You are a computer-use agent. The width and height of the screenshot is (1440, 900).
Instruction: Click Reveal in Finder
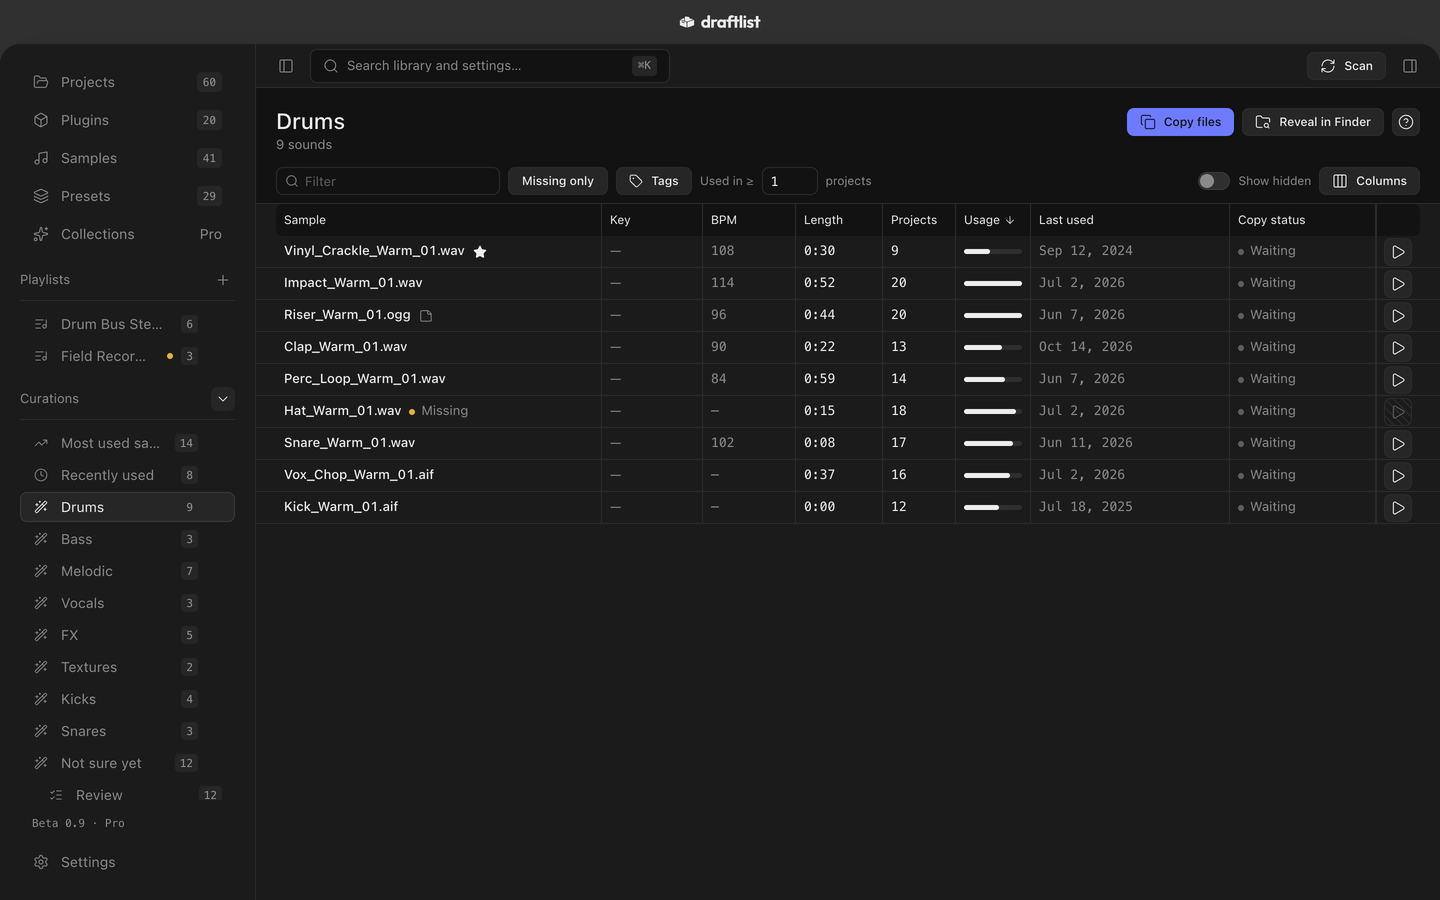click(1313, 122)
